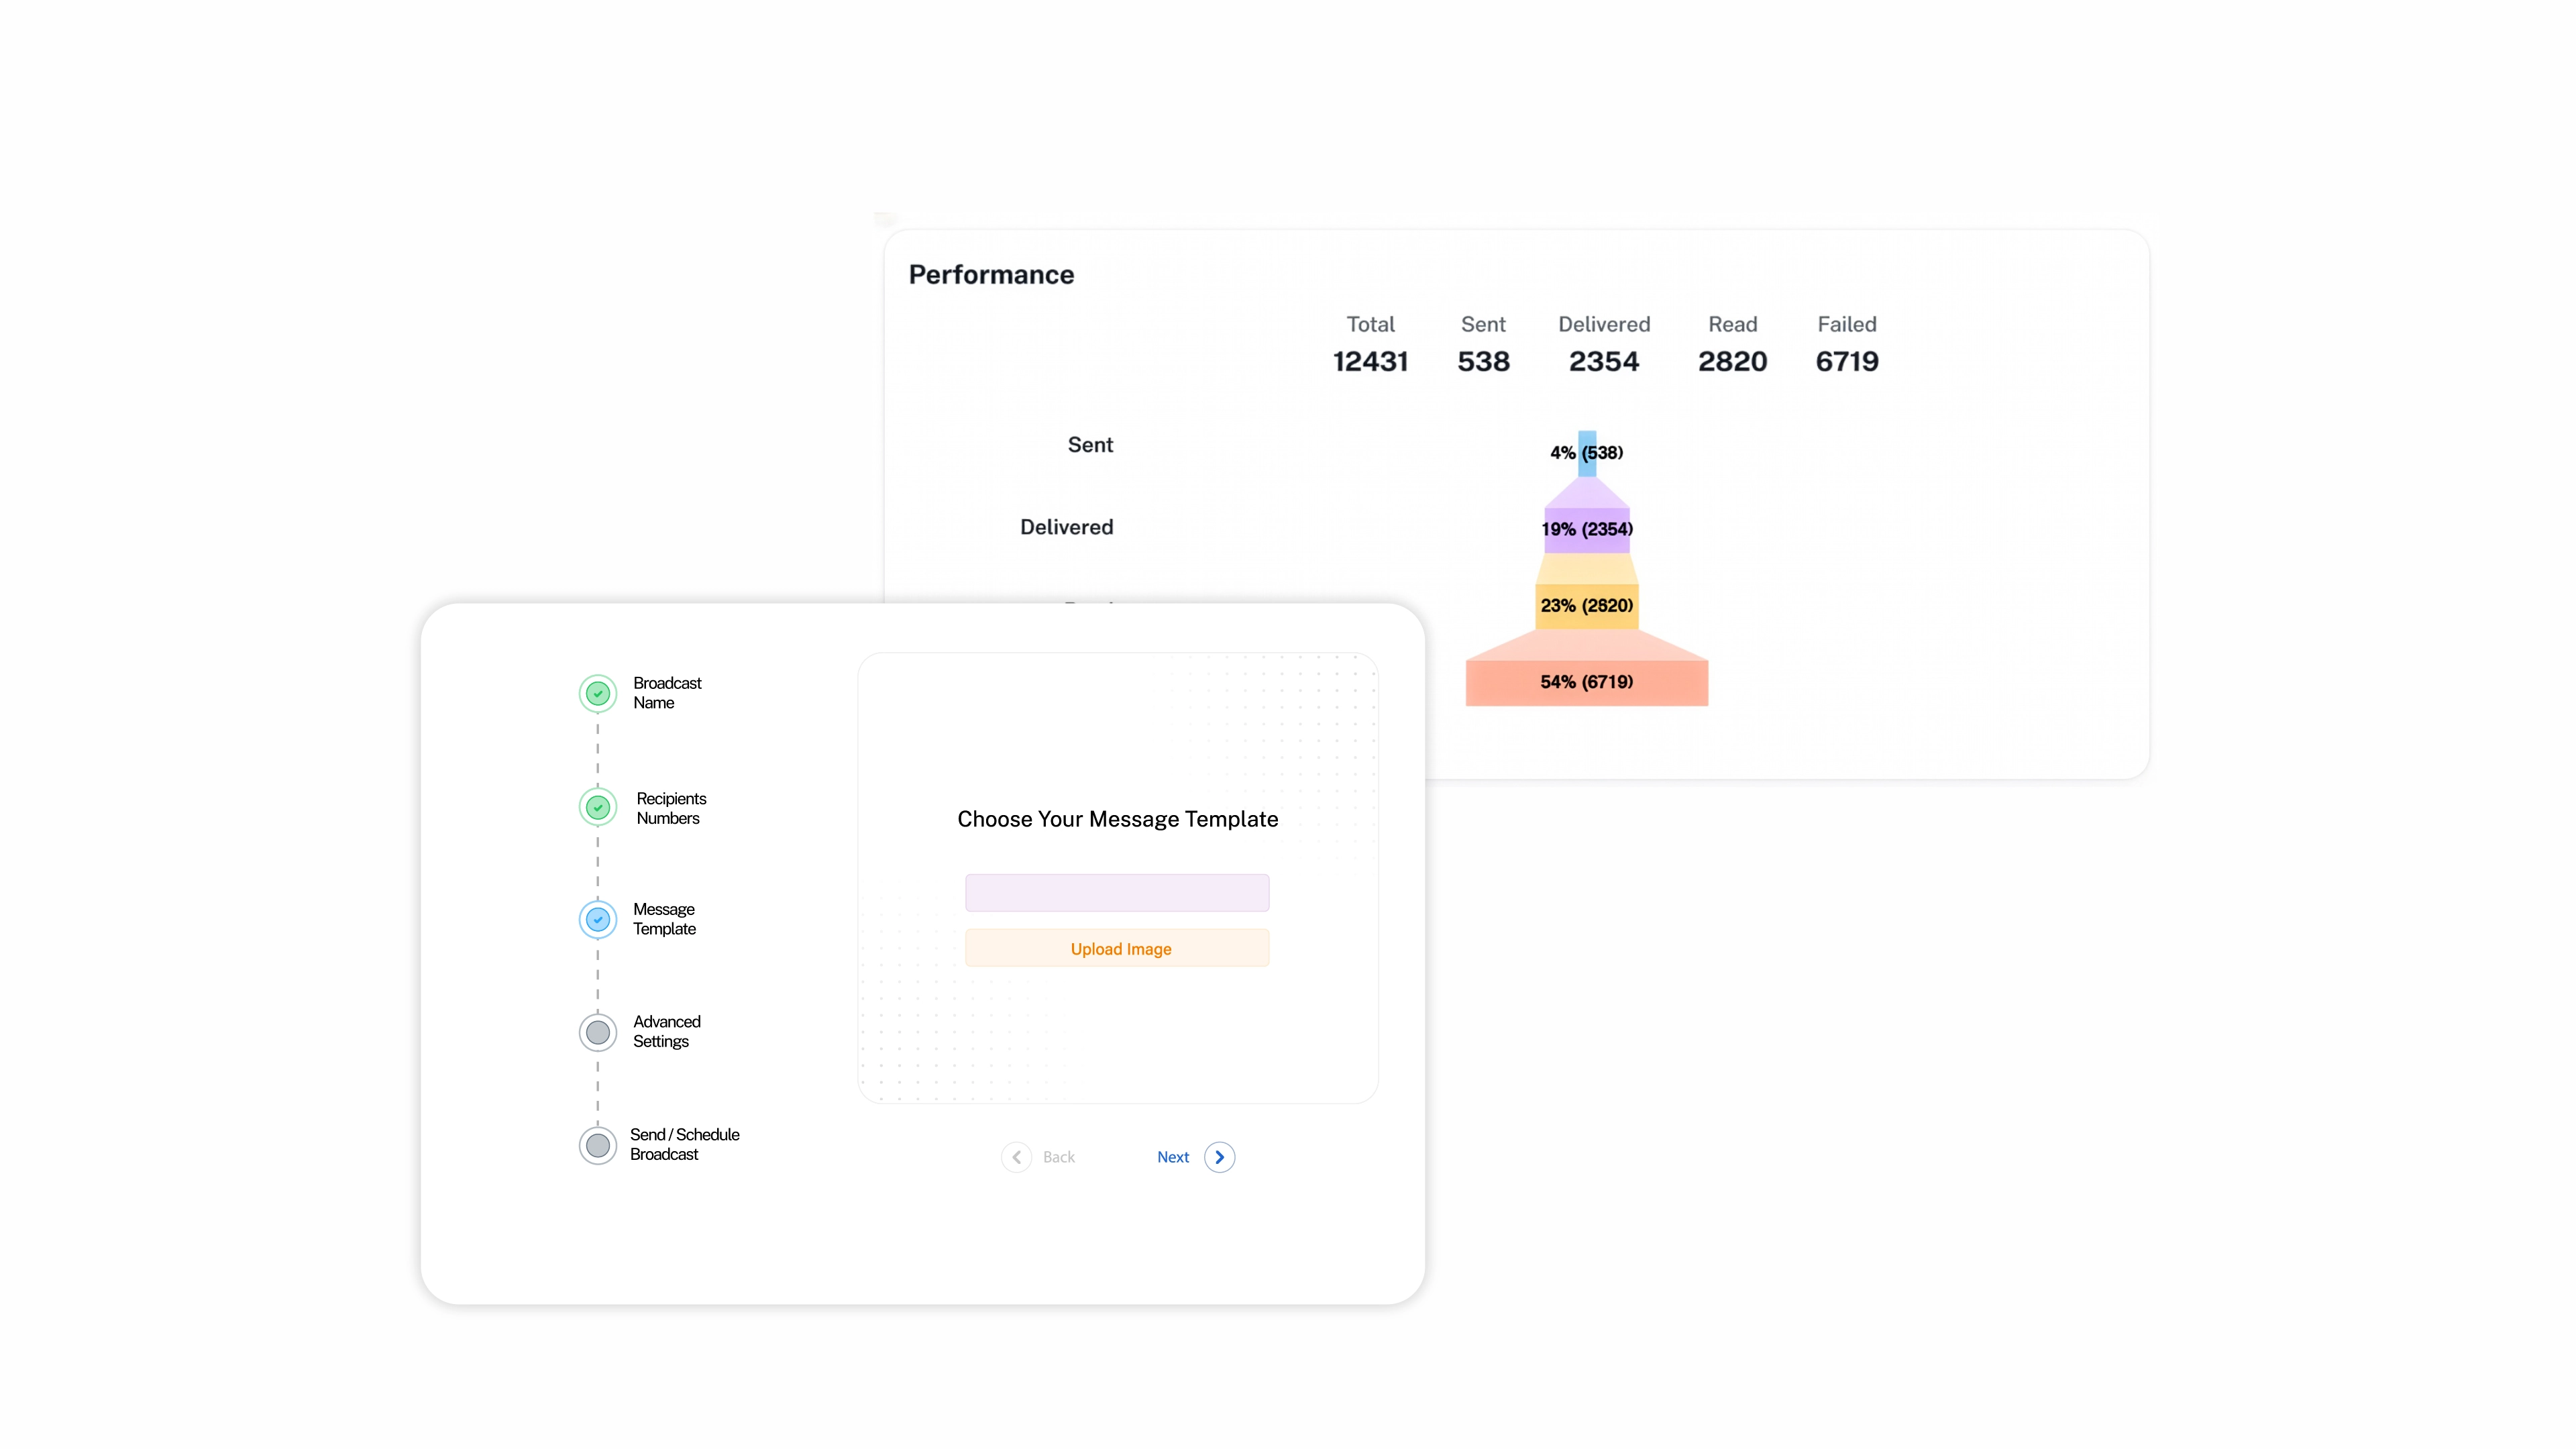Click the Back arrow circle icon
Screen dimensions: 2576x1449
tap(1016, 1157)
